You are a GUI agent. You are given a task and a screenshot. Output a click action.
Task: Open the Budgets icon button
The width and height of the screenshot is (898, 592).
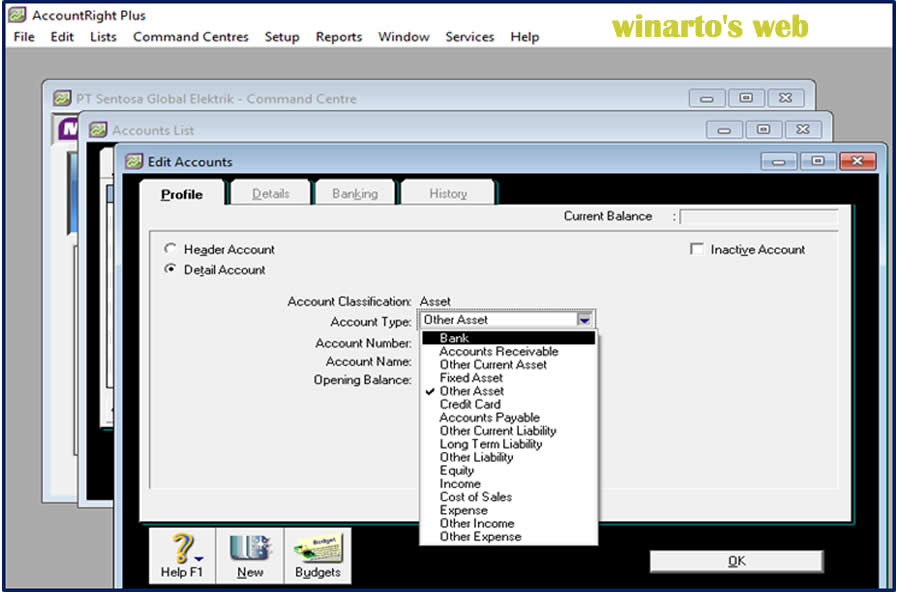(318, 556)
